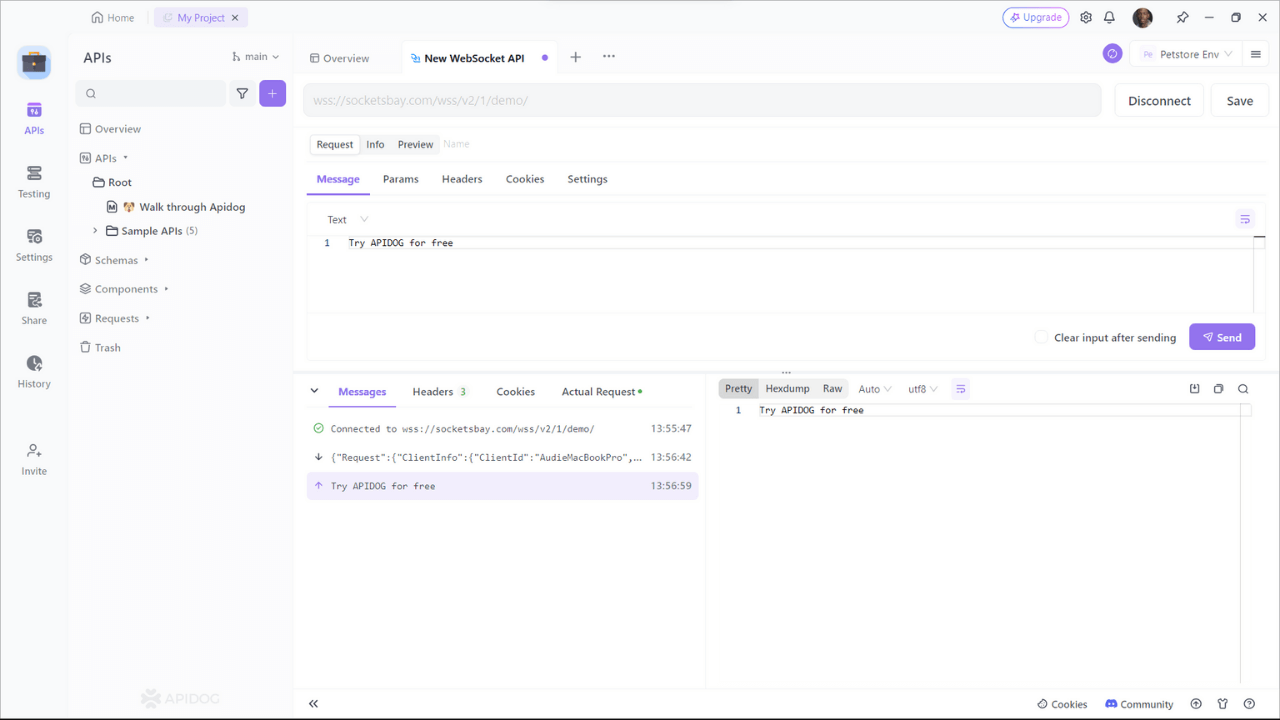Switch to the request Cookies tab
This screenshot has height=720, width=1280.
(525, 179)
